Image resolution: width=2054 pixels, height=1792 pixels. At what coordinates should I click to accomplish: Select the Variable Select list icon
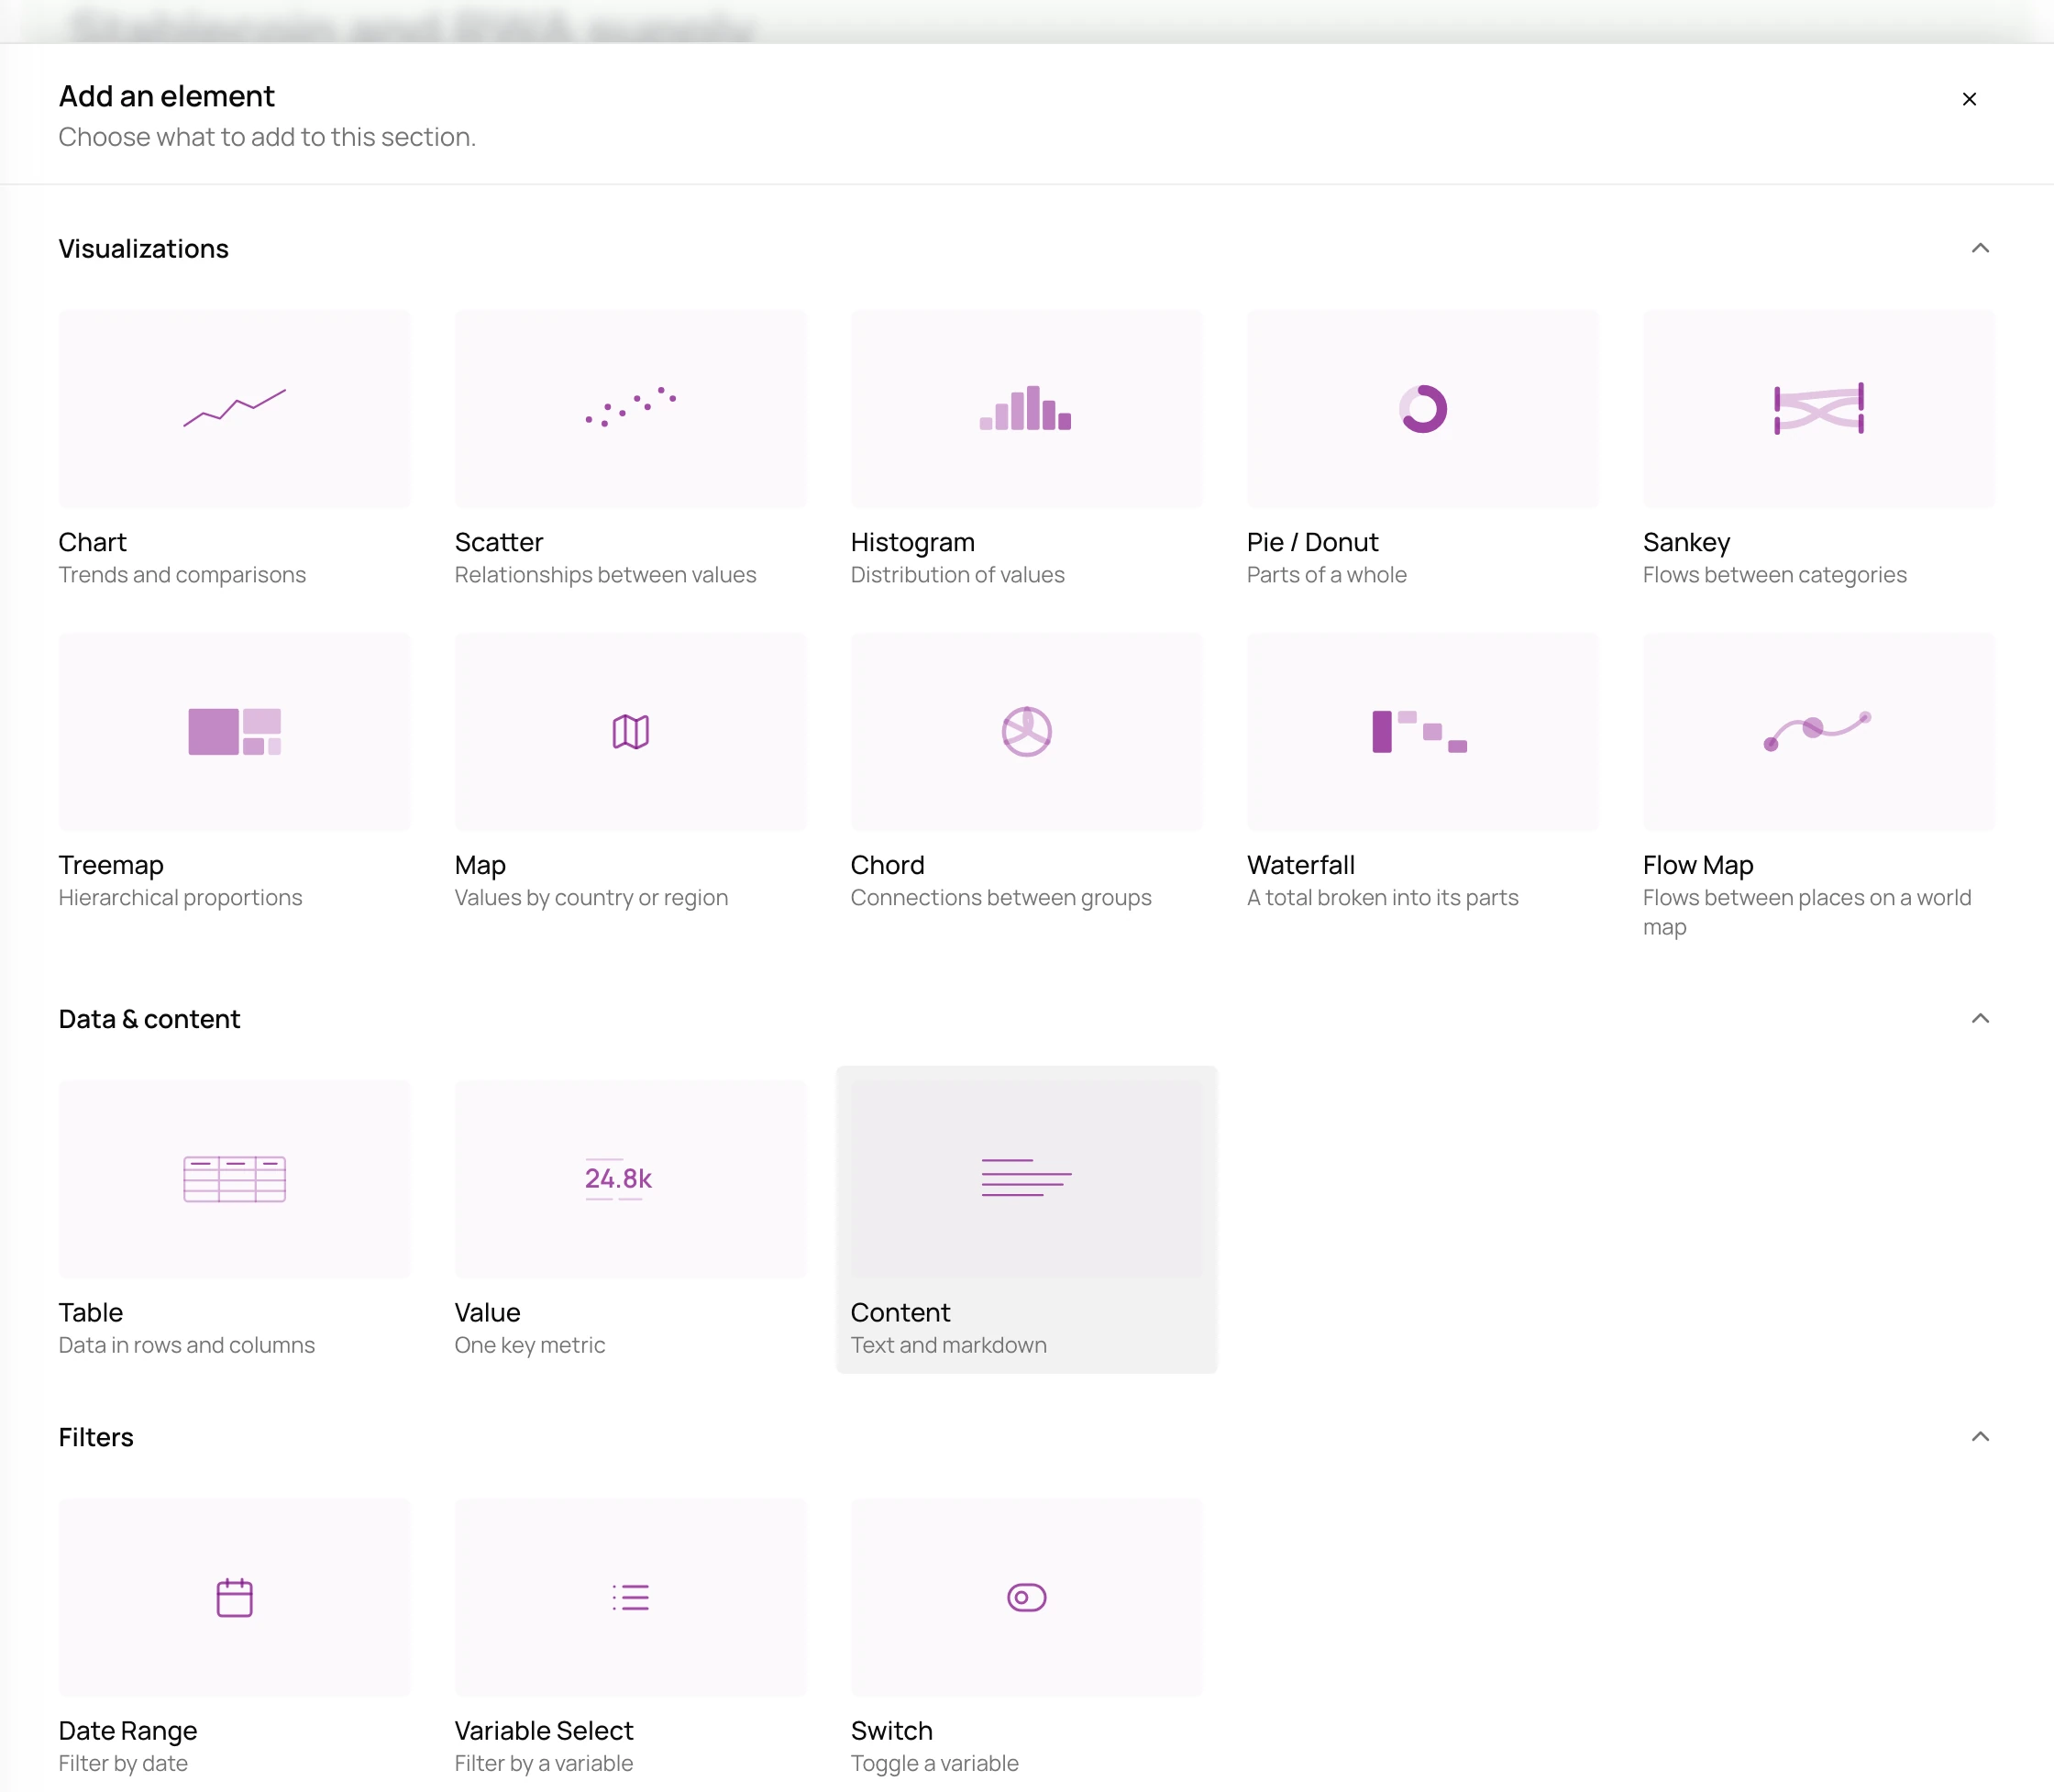(631, 1597)
